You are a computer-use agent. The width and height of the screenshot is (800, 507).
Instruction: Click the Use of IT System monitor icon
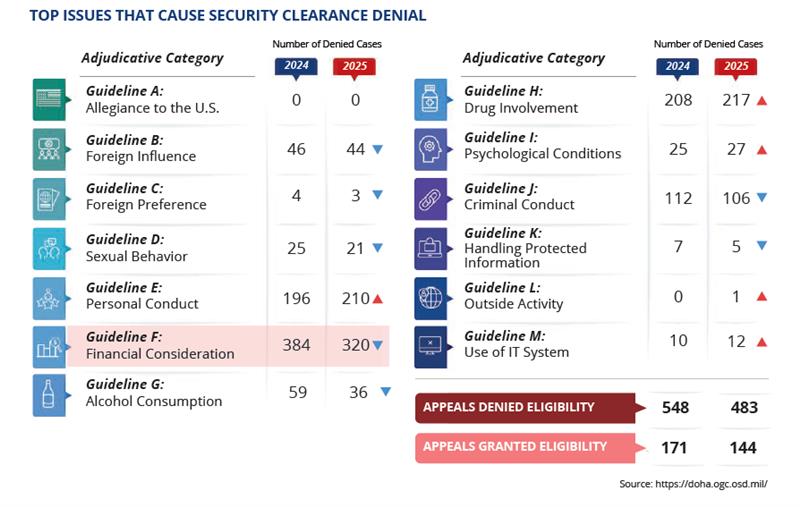[x=430, y=346]
